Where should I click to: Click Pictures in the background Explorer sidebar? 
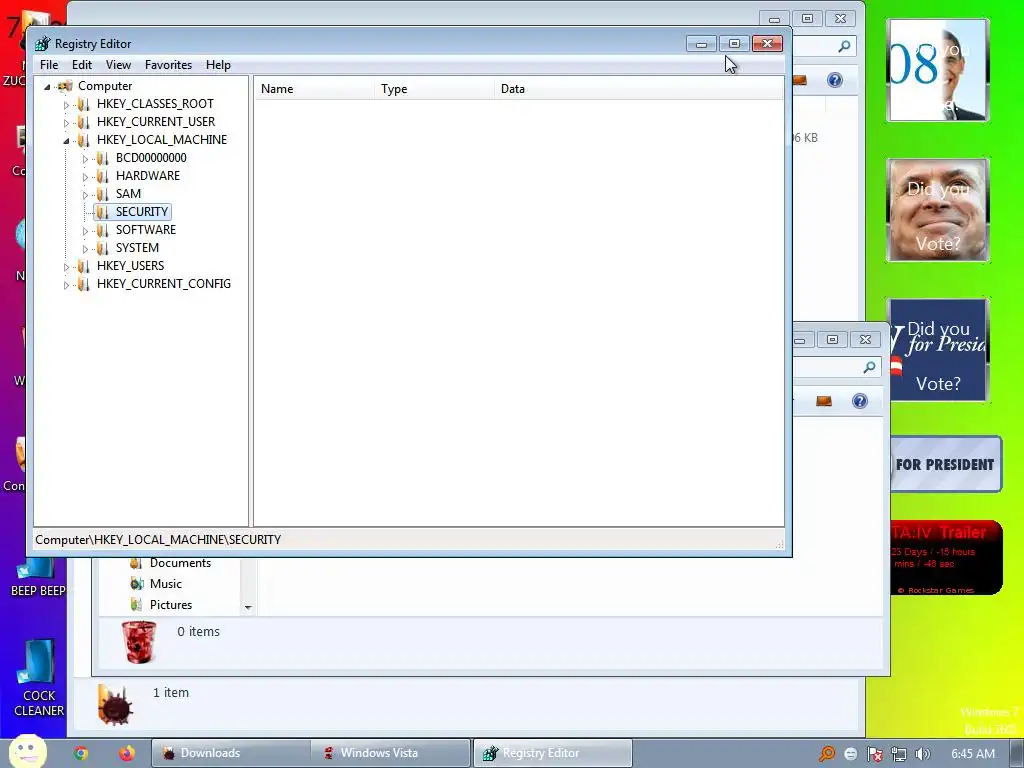[170, 605]
